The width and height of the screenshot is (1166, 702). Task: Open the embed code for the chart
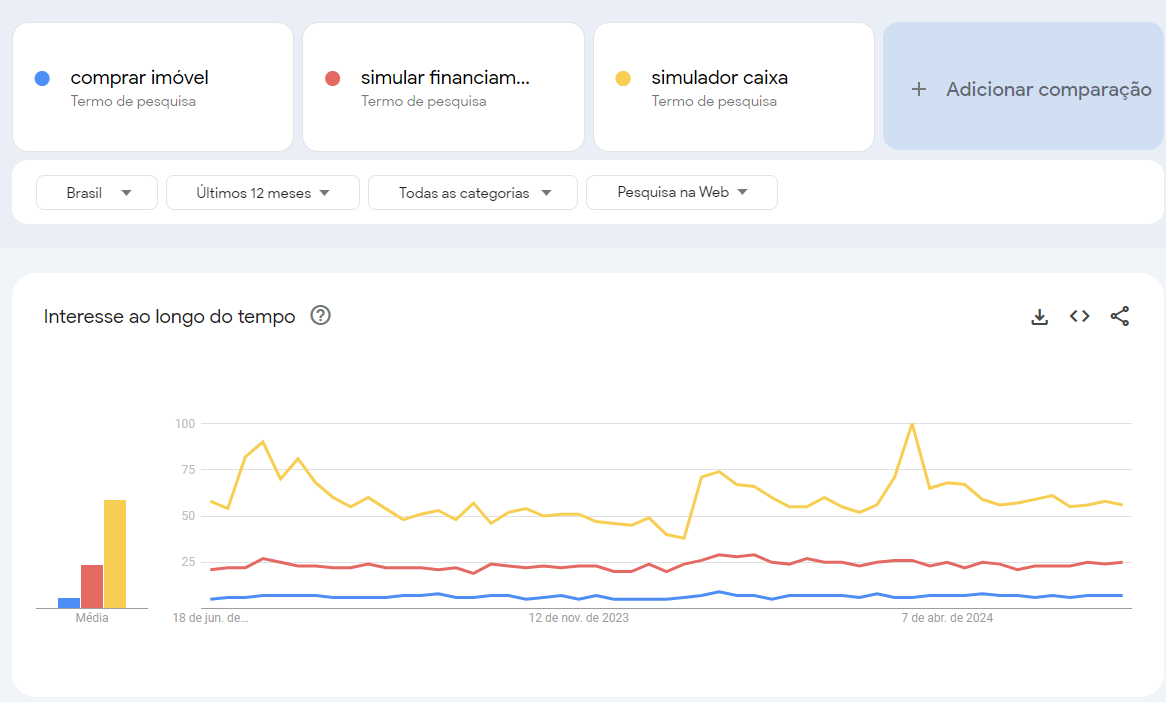pyautogui.click(x=1079, y=316)
